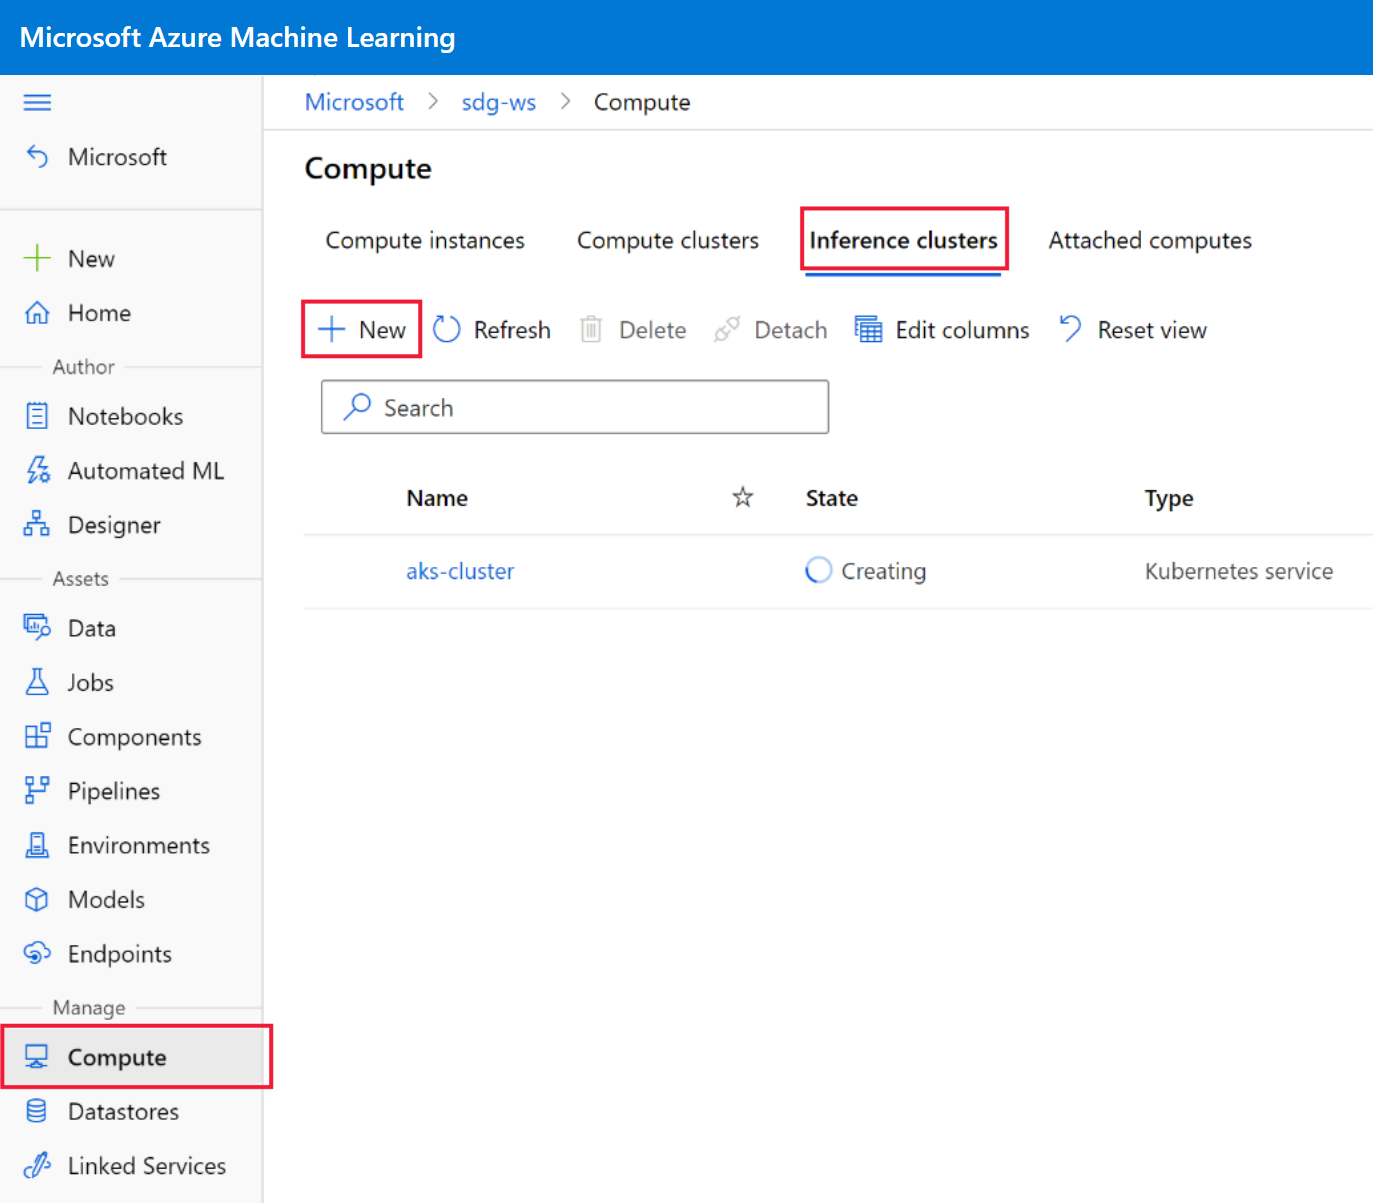Image resolution: width=1373 pixels, height=1203 pixels.
Task: Navigate to sdg-ws breadcrumb link
Action: coord(498,102)
